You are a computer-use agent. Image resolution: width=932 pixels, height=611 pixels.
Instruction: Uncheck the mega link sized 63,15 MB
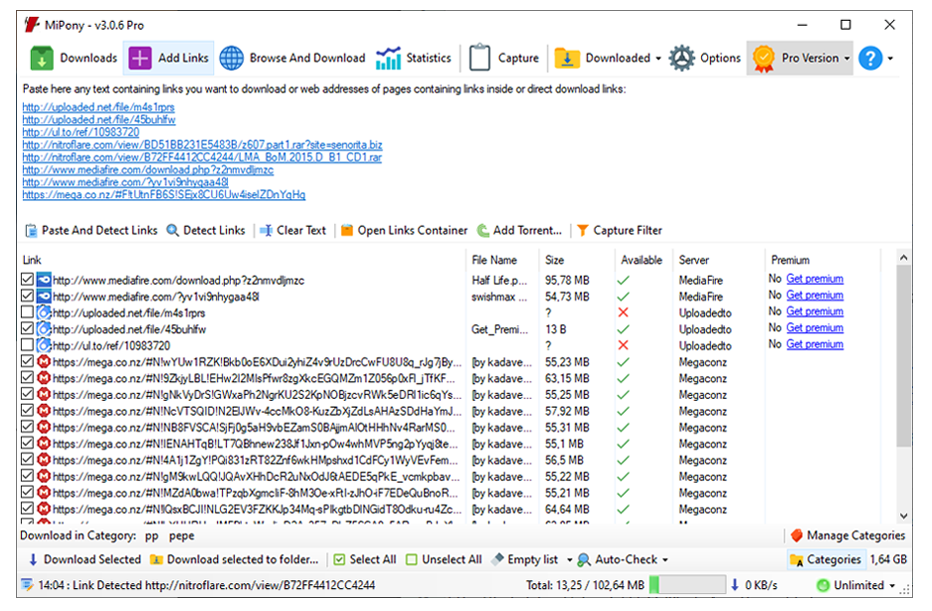pyautogui.click(x=27, y=377)
